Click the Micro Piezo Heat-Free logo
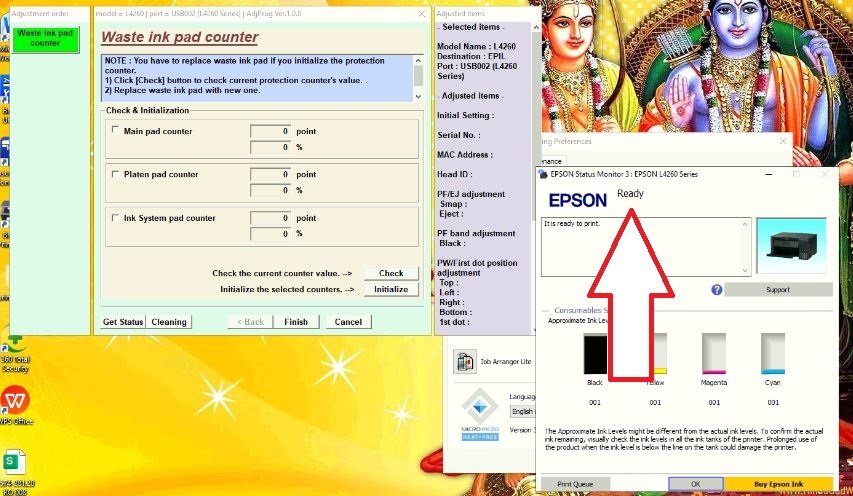The height and width of the screenshot is (496, 853). [x=480, y=414]
